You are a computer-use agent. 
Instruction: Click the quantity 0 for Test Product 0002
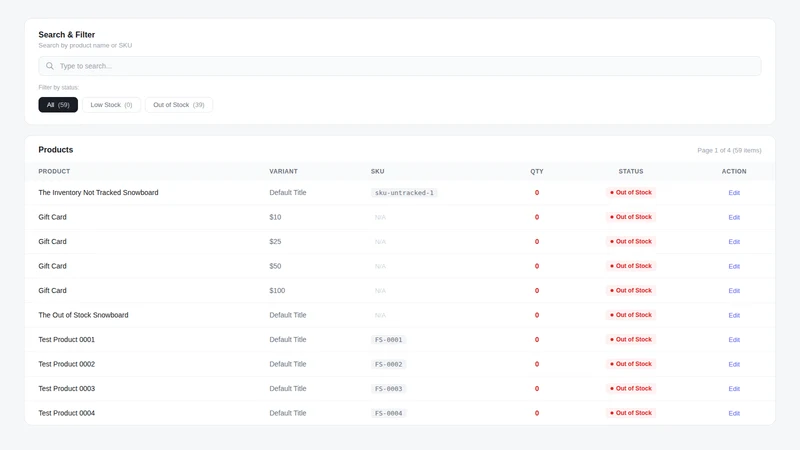537,364
